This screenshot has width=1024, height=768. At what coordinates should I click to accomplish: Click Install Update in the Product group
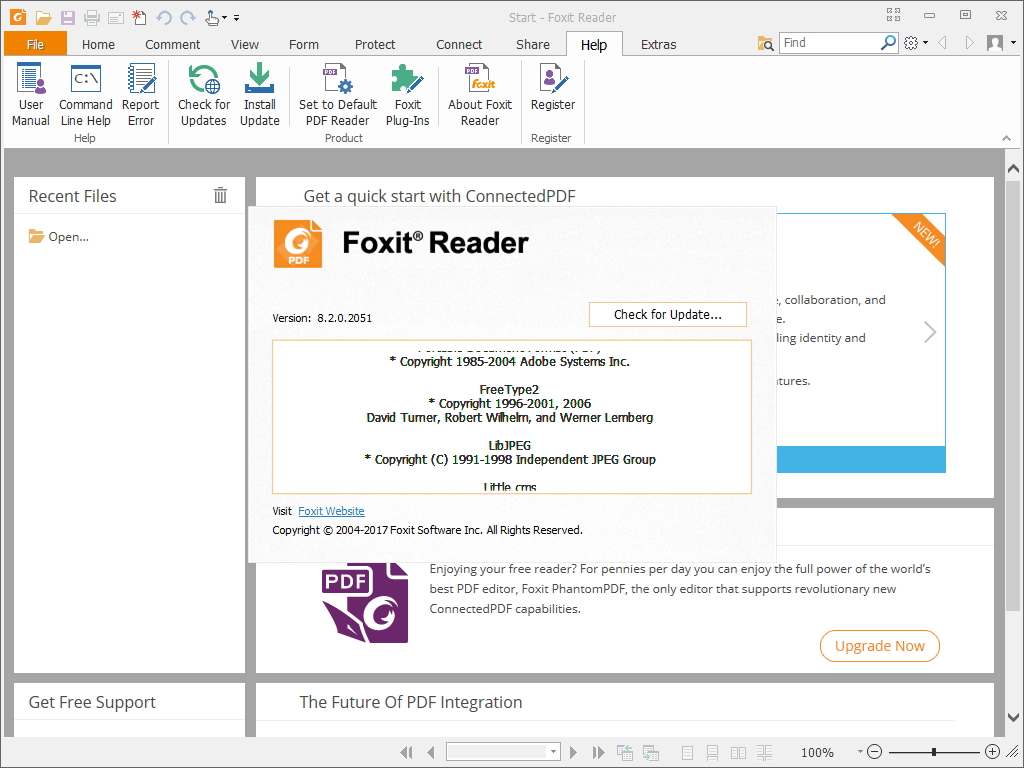pyautogui.click(x=259, y=93)
